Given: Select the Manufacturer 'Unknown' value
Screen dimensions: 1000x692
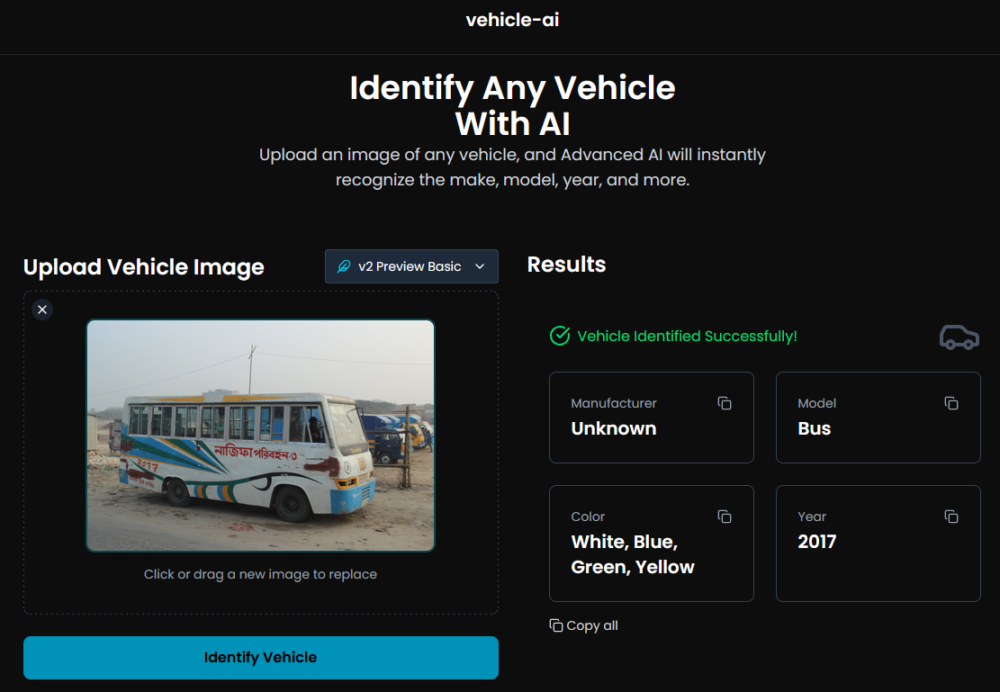Looking at the screenshot, I should click(x=614, y=428).
